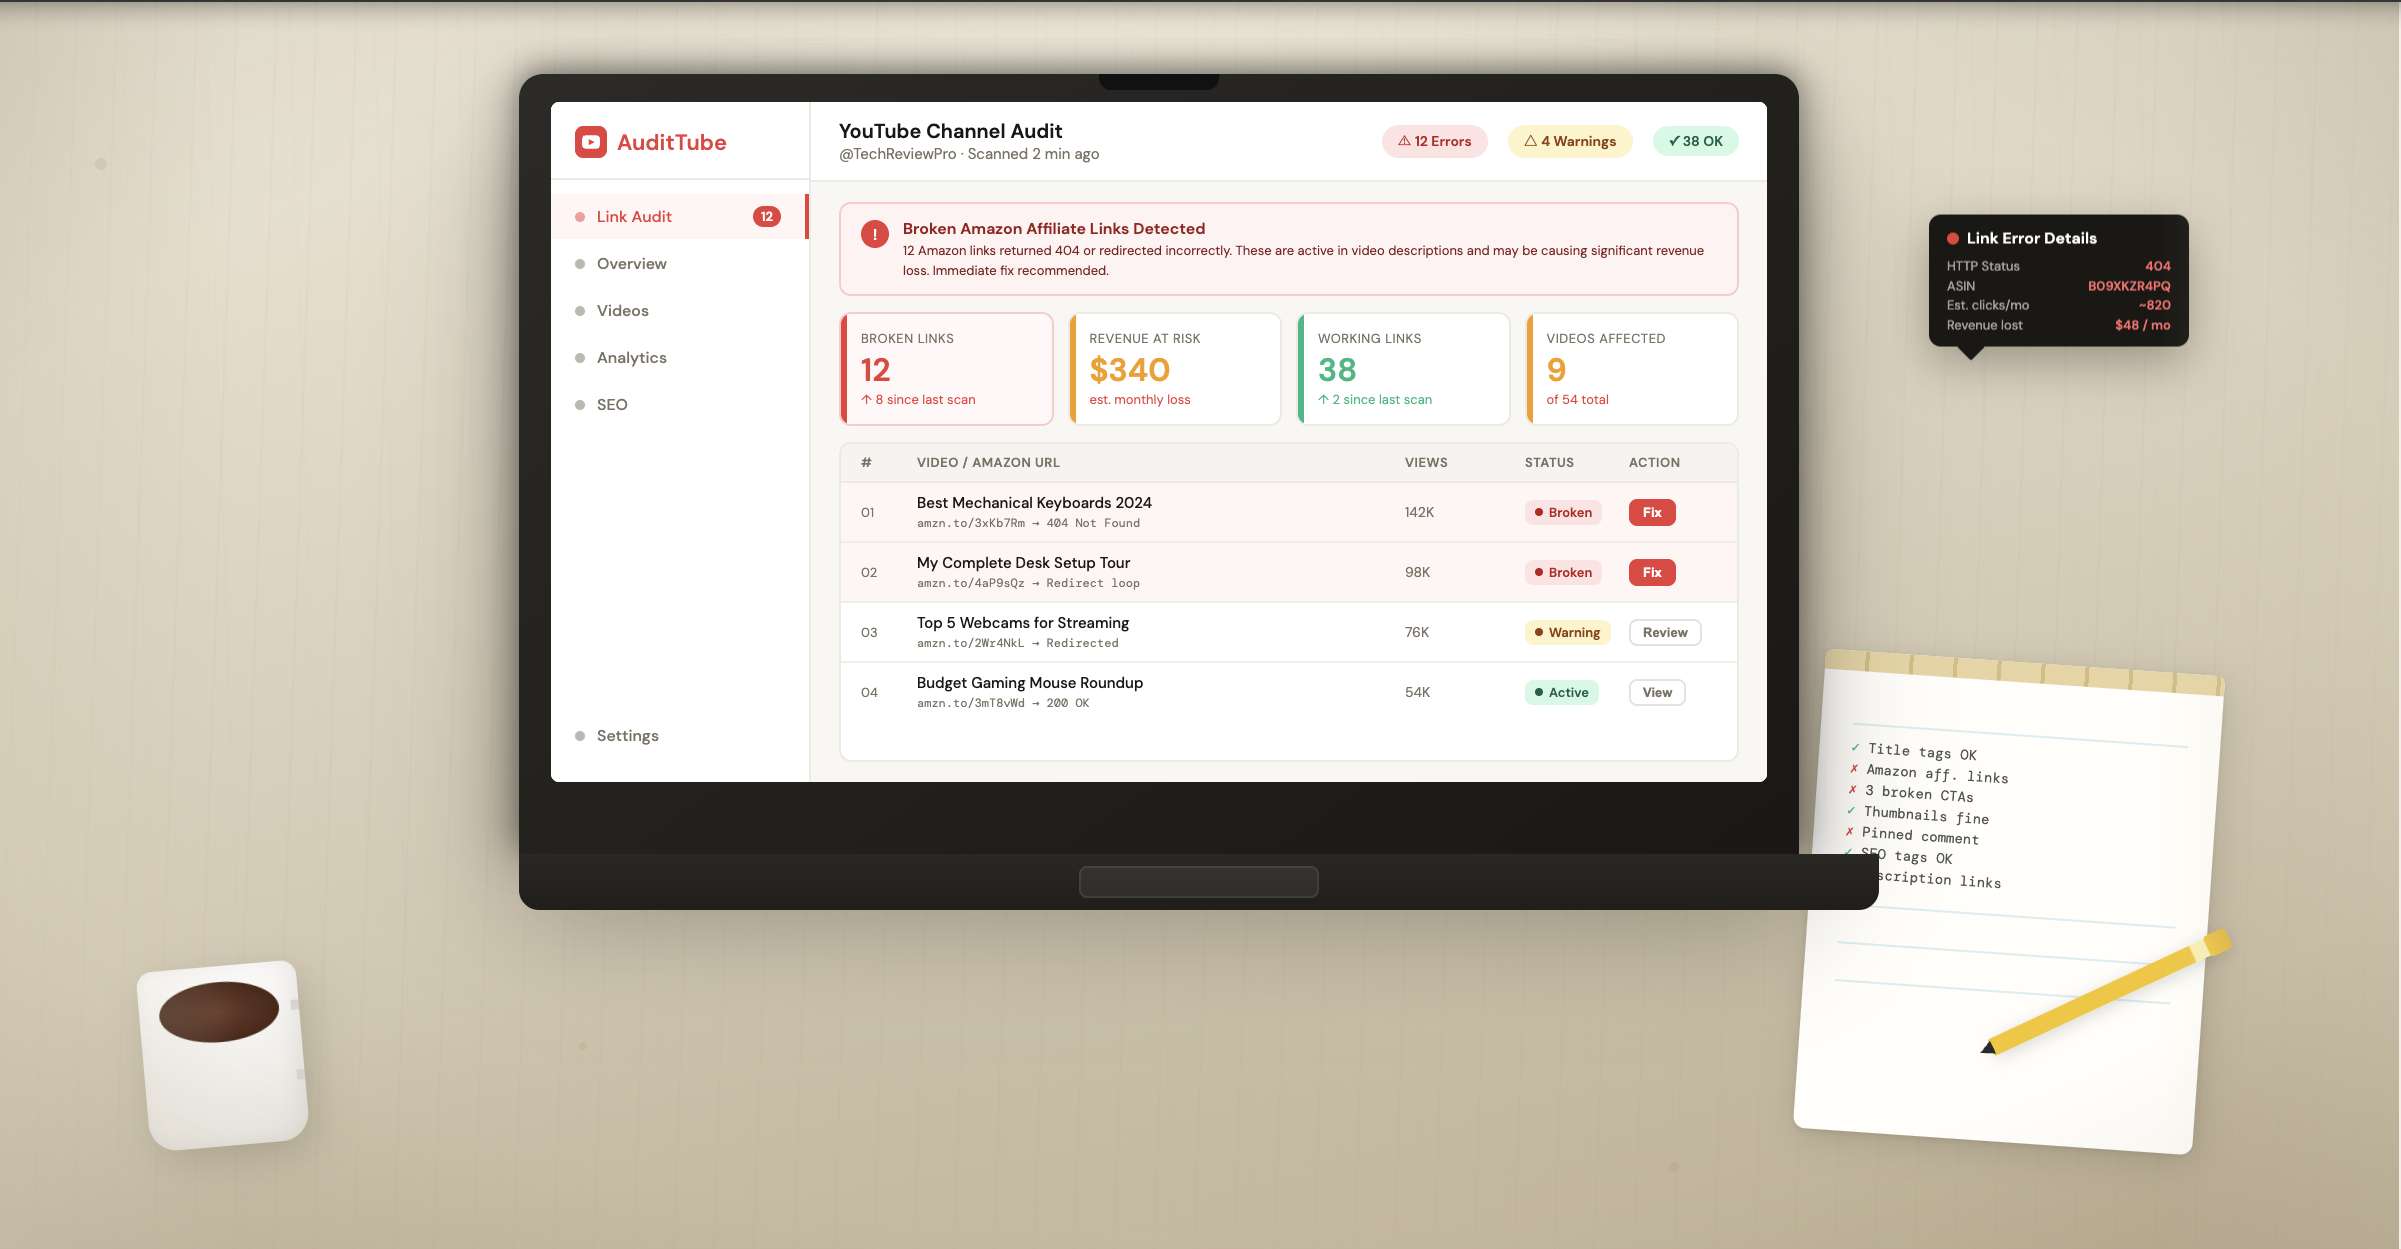View the Budget Gaming Mouse Roundup link
The height and width of the screenshot is (1249, 2401).
tap(1656, 692)
